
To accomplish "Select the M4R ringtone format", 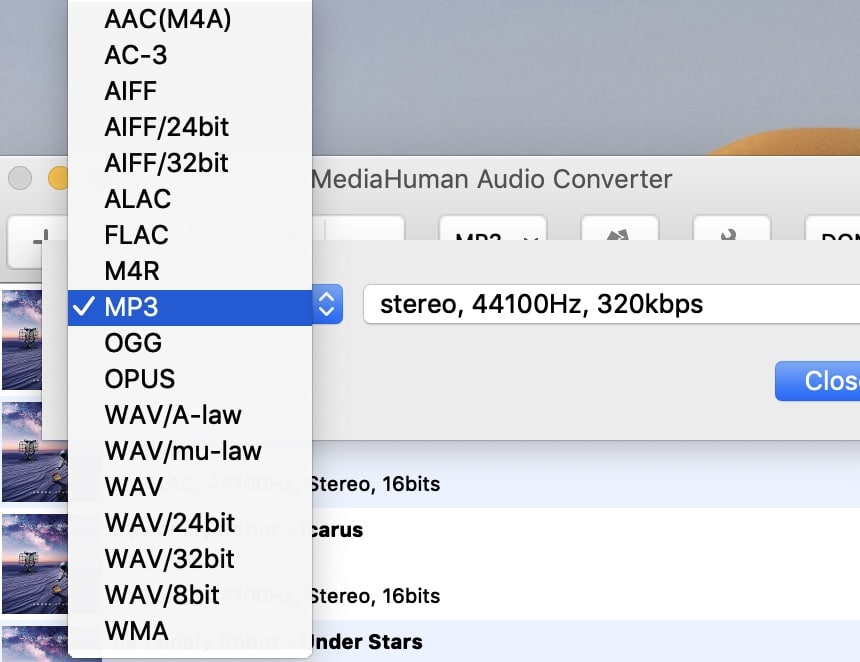I will tap(190, 271).
